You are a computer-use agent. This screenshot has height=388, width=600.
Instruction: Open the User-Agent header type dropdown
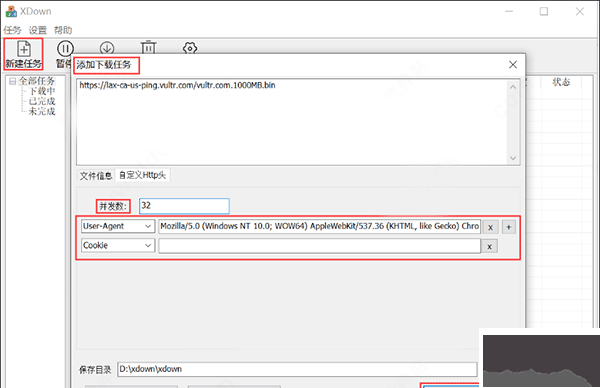tap(118, 226)
